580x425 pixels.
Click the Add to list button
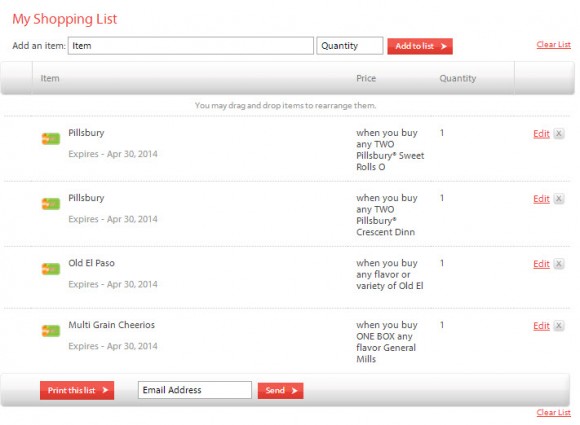[x=420, y=46]
